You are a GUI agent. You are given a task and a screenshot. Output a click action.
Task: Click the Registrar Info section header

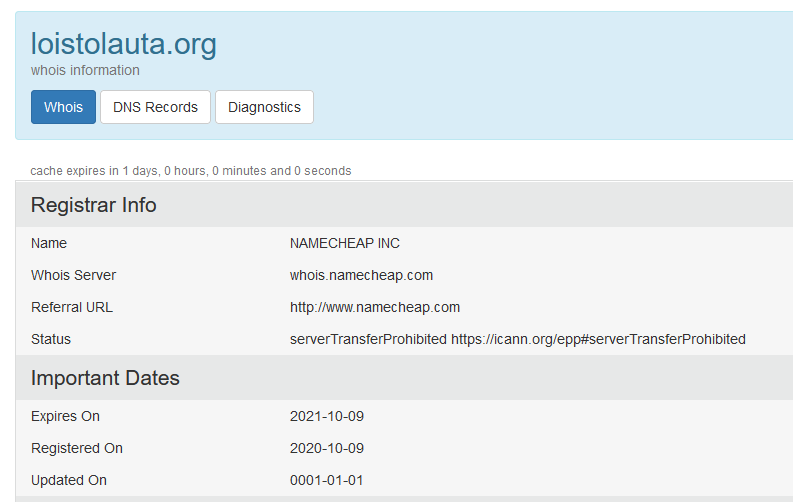tap(94, 205)
